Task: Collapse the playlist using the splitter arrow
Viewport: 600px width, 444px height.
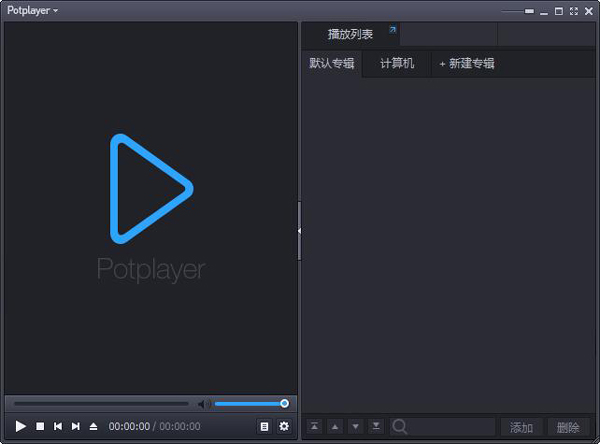Action: click(299, 231)
